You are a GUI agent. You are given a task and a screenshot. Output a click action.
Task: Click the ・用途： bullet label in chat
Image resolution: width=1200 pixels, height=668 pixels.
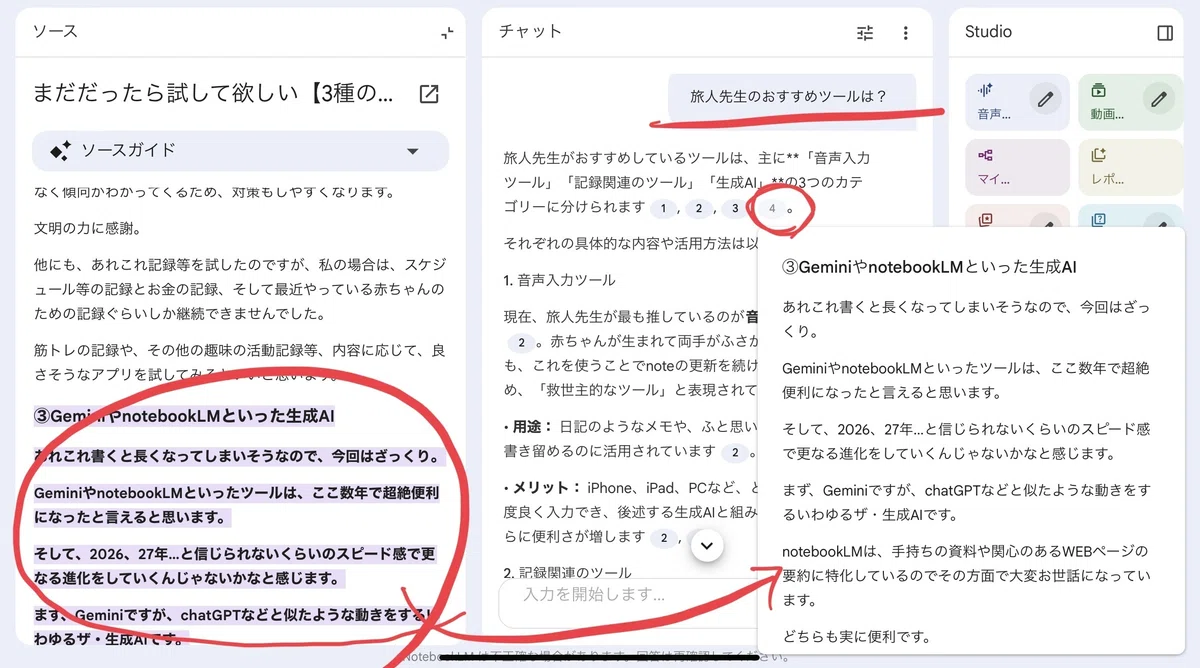(527, 426)
